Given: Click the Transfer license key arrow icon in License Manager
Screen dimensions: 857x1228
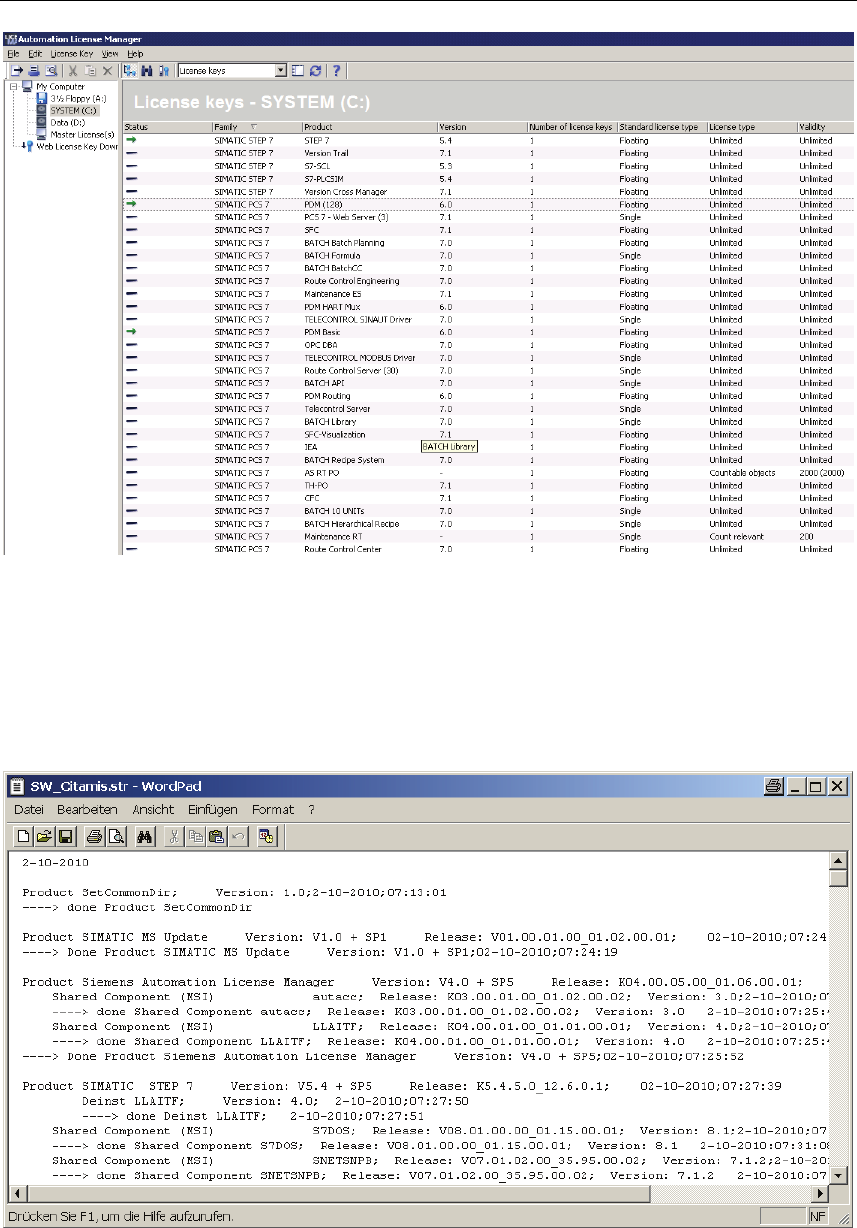Looking at the screenshot, I should 17,71.
